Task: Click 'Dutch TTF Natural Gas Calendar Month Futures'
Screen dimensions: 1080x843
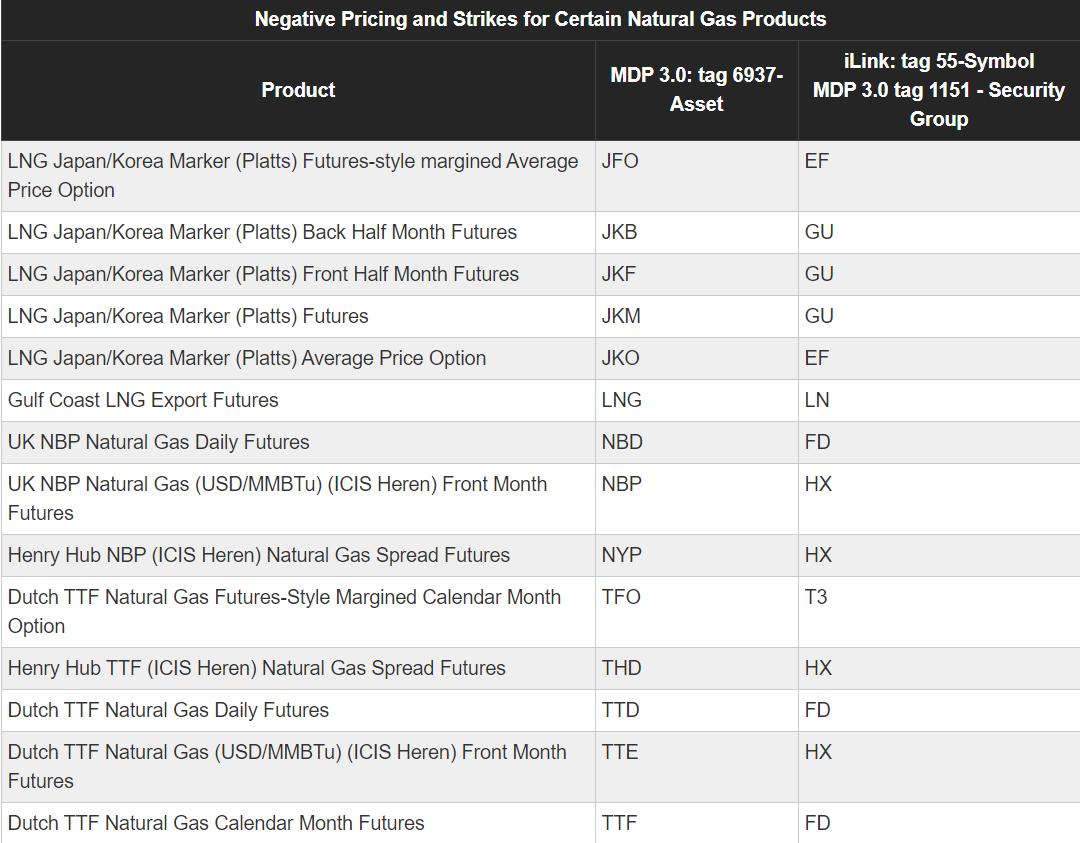Action: pyautogui.click(x=216, y=823)
